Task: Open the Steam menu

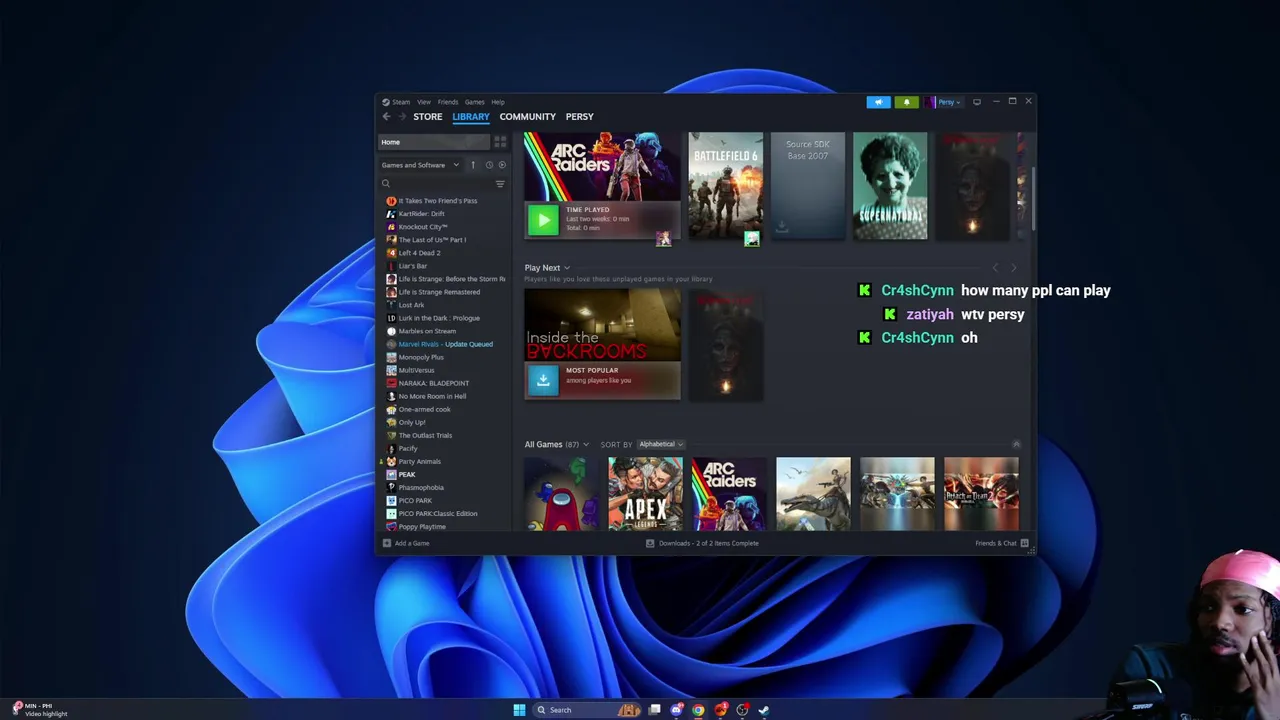Action: 400,102
